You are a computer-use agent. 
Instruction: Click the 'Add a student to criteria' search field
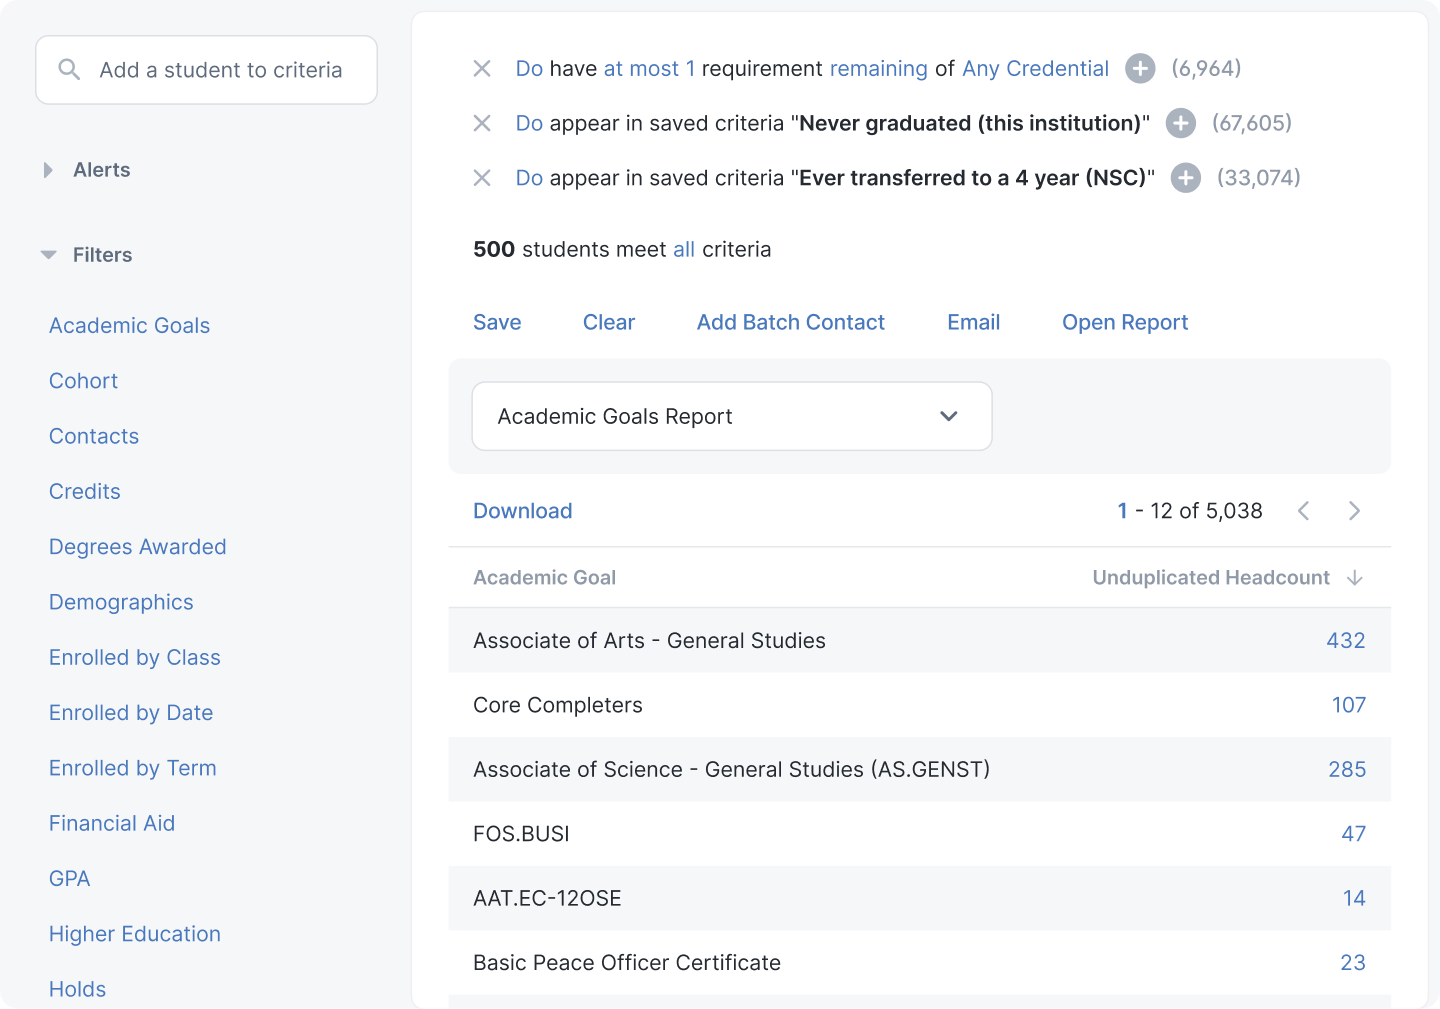(x=220, y=70)
